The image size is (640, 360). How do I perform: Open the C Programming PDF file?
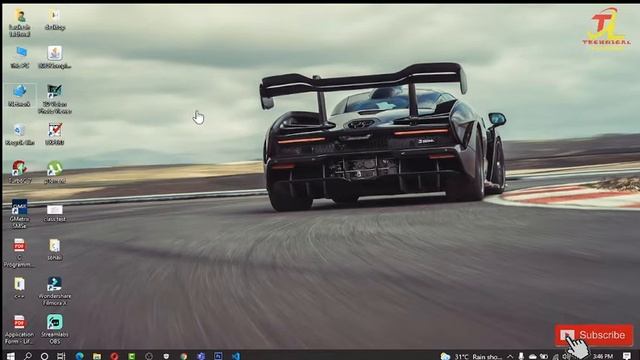(x=19, y=253)
